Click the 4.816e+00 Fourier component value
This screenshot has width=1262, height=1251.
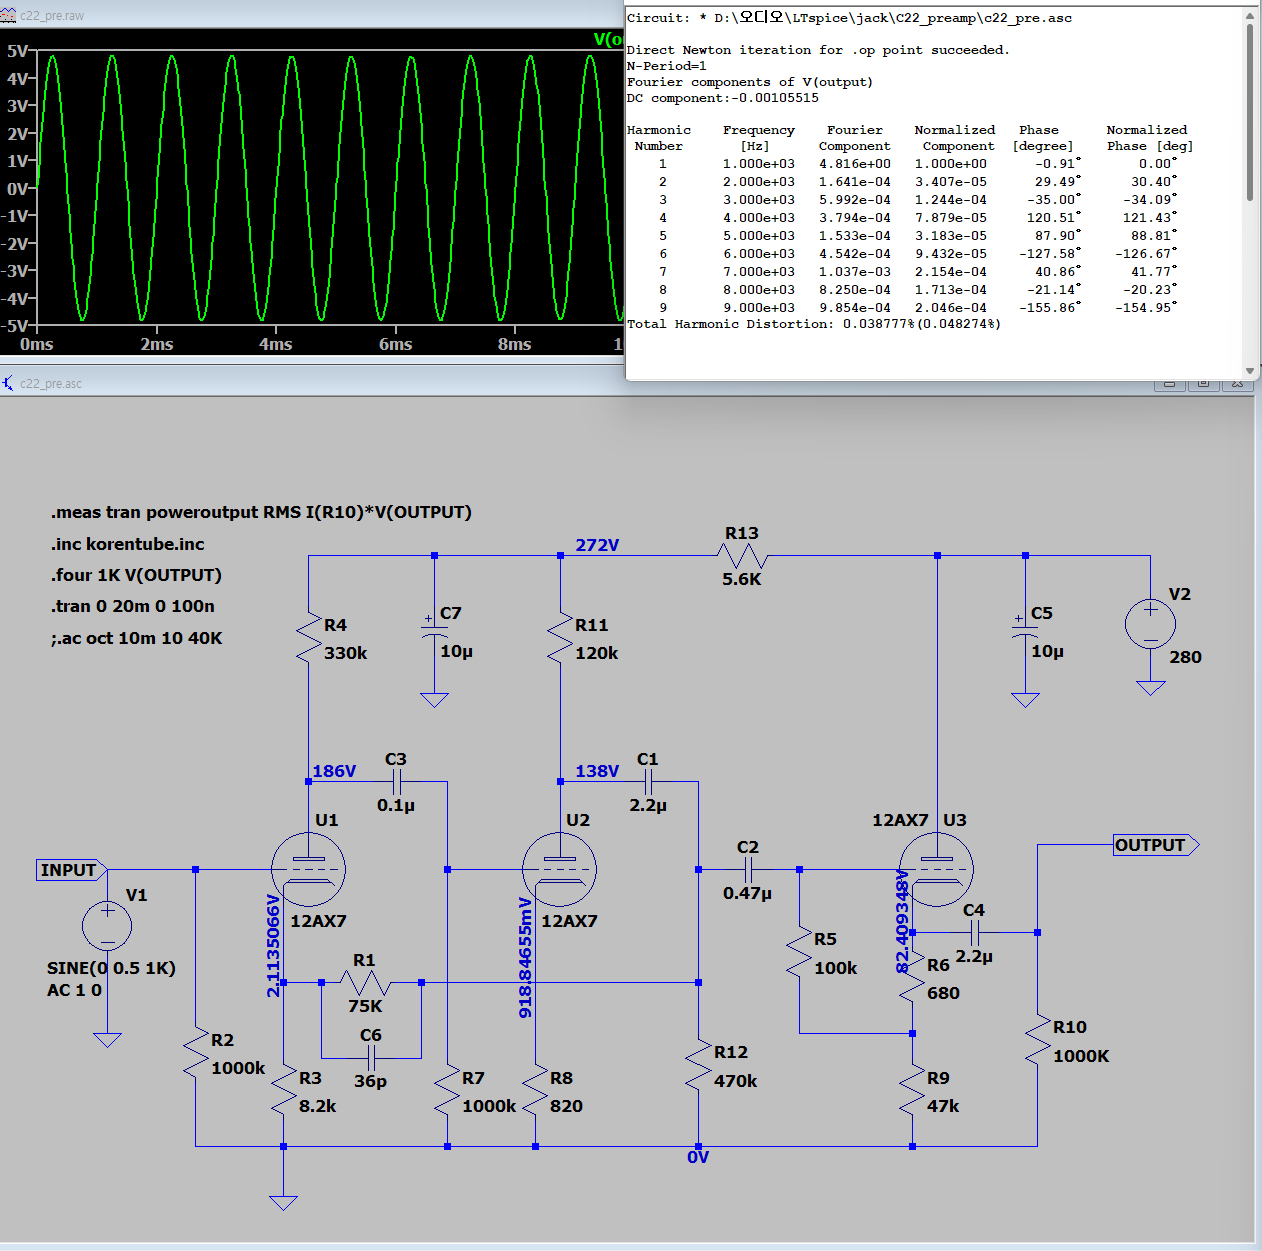coord(855,164)
